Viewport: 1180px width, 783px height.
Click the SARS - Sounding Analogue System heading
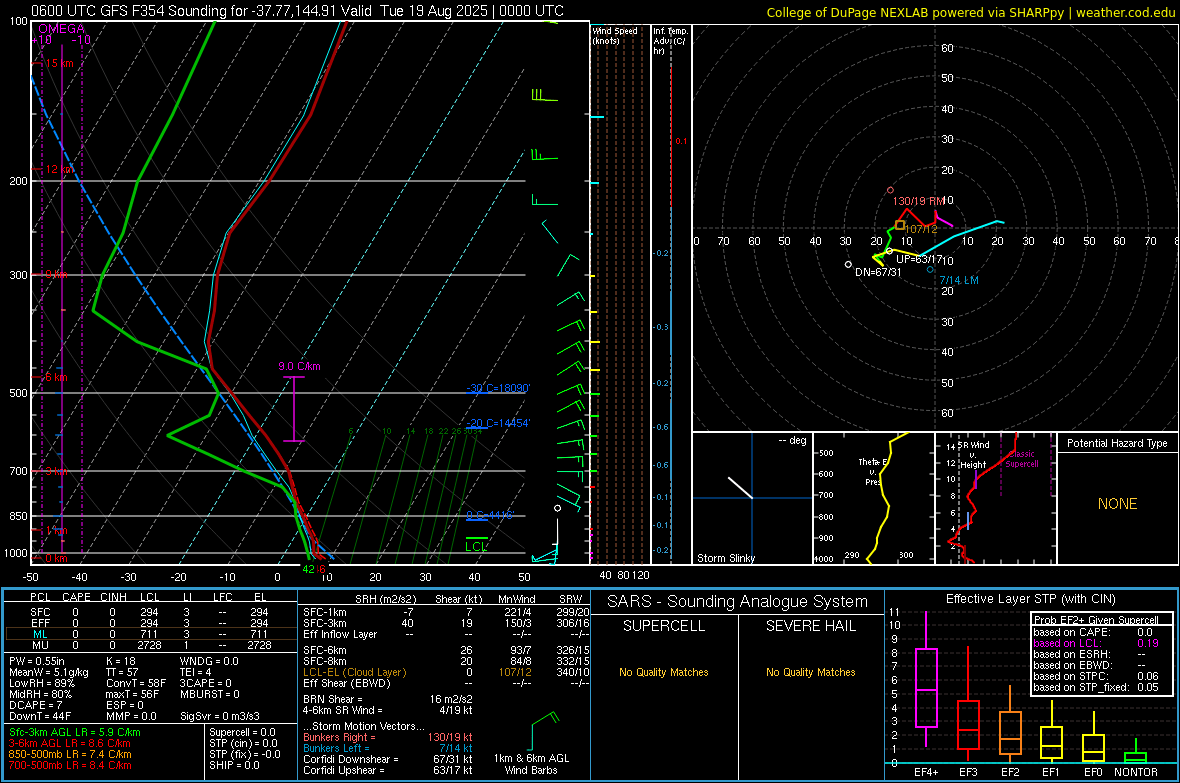tap(738, 602)
